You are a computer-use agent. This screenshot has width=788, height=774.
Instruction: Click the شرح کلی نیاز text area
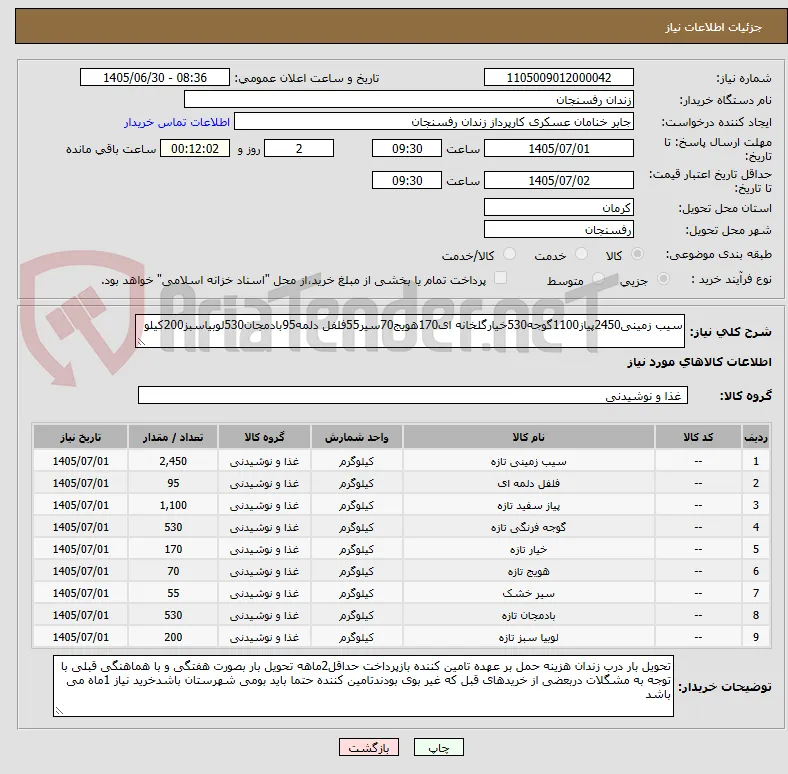pos(410,331)
